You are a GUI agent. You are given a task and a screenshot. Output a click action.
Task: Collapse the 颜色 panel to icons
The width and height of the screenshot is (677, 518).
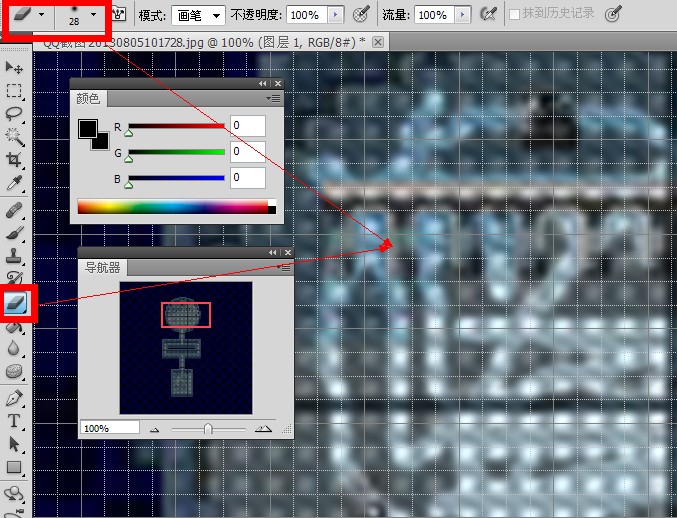263,84
